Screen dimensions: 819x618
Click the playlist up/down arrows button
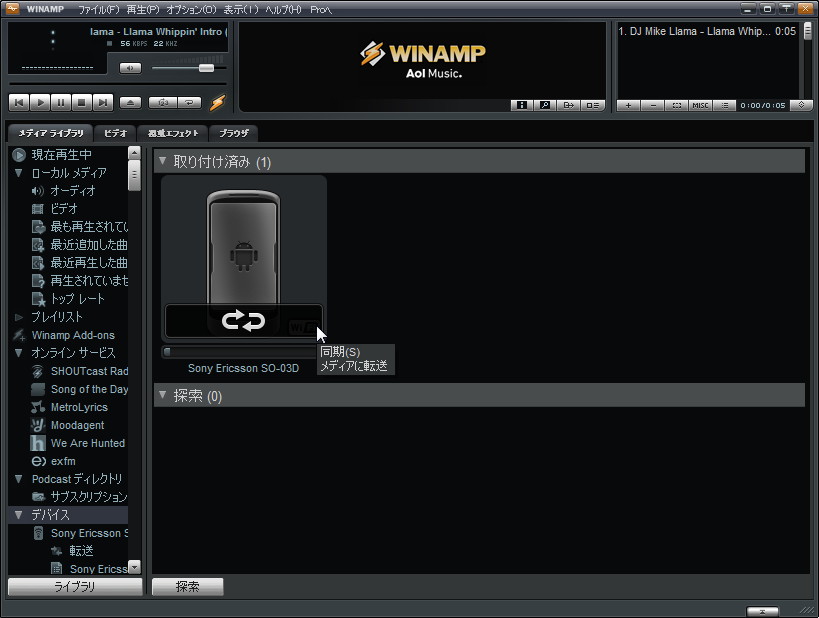[x=801, y=105]
